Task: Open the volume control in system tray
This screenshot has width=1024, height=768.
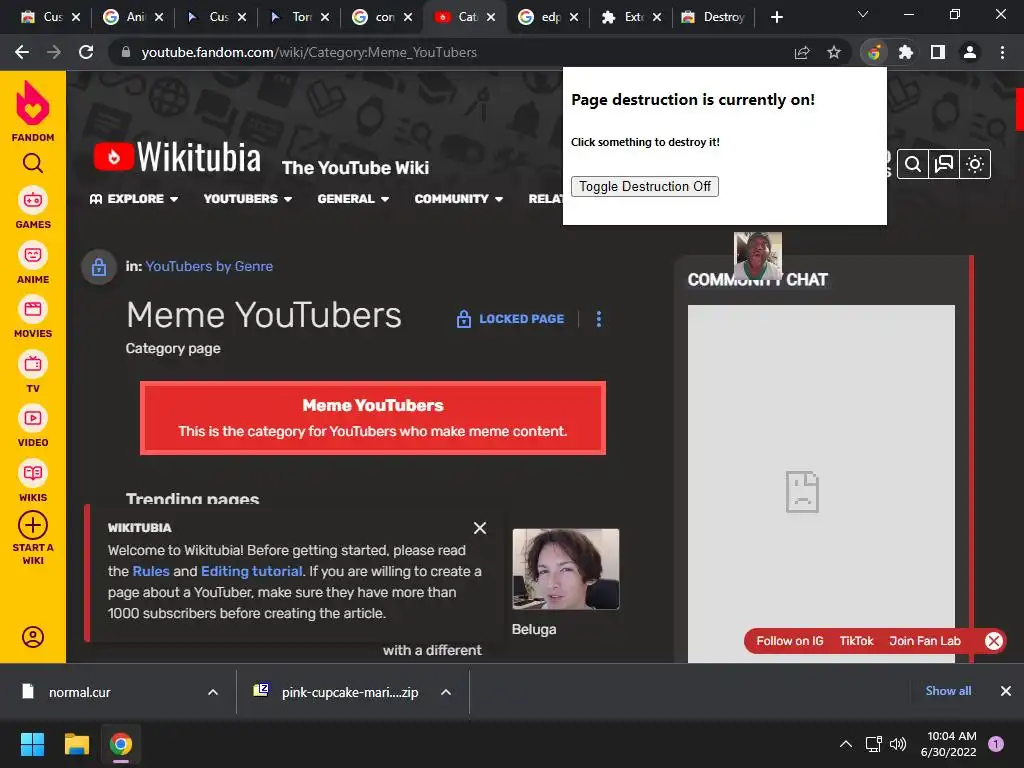Action: pos(898,744)
